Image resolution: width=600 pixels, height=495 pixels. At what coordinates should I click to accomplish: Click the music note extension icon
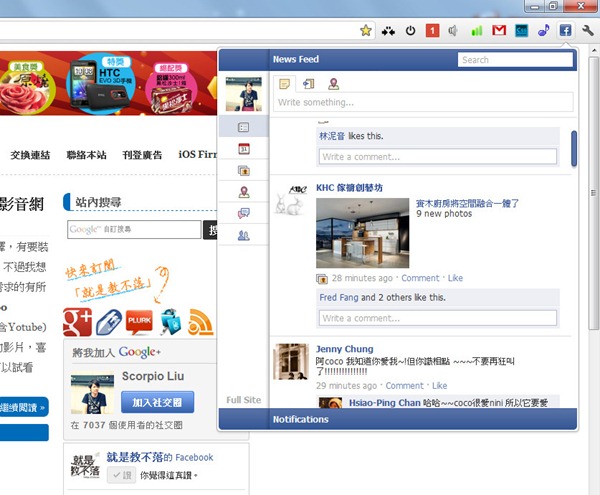coord(544,30)
